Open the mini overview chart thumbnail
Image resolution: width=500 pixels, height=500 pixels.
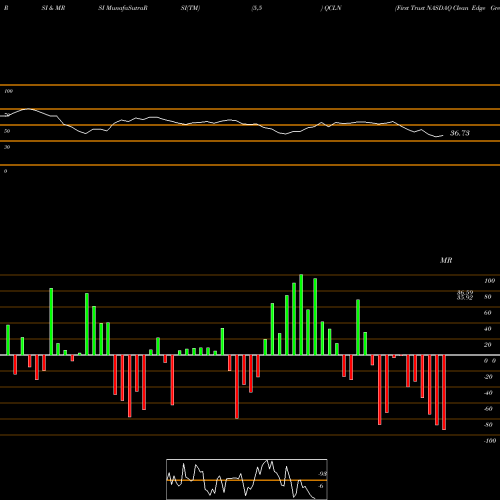coord(247,479)
